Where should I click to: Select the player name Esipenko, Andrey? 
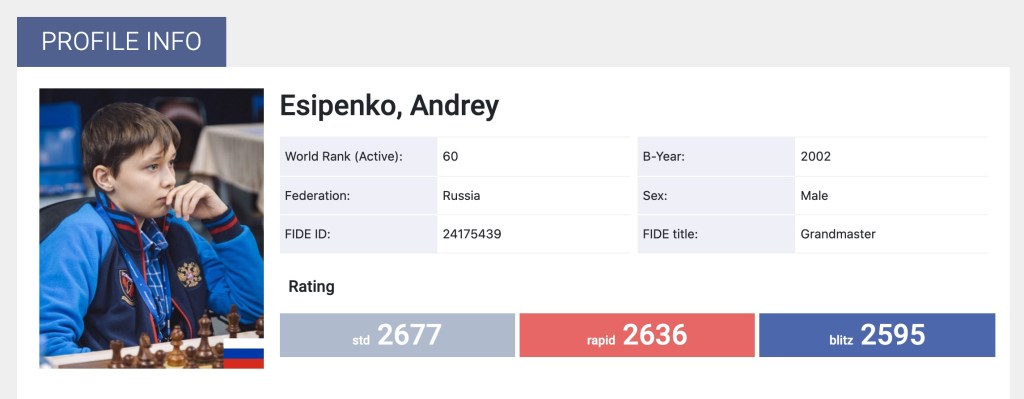click(x=389, y=106)
